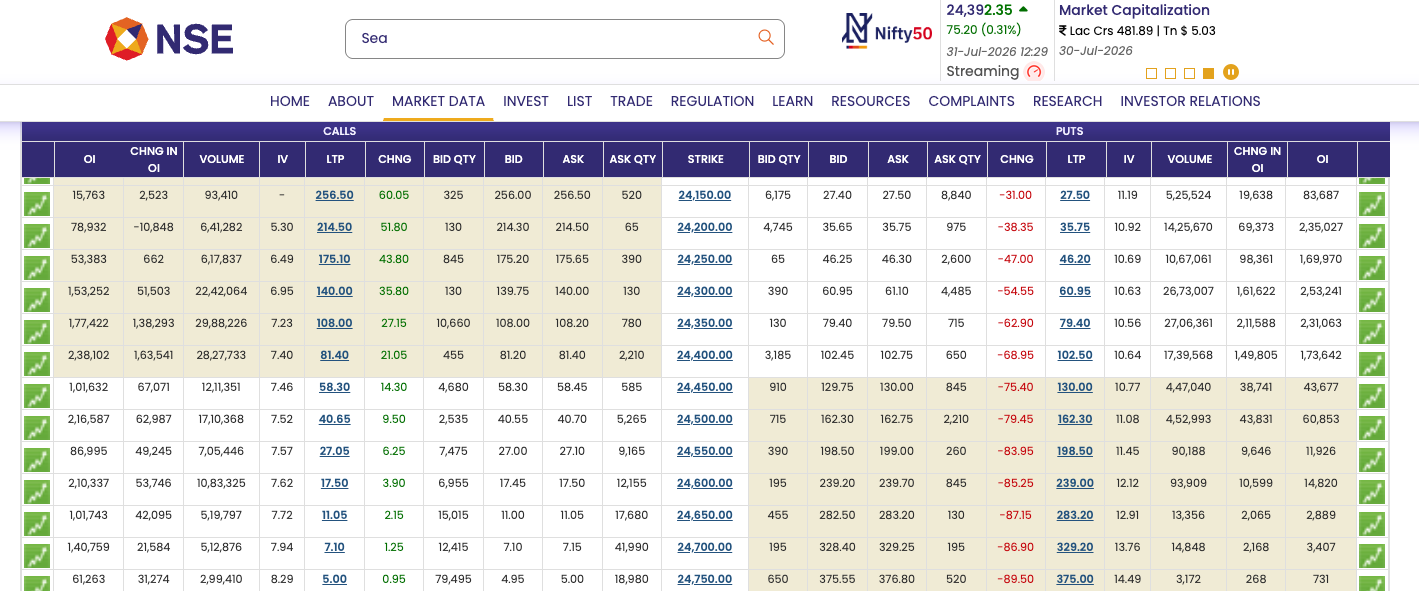Open the TRADE menu
The image size is (1419, 591).
point(631,101)
